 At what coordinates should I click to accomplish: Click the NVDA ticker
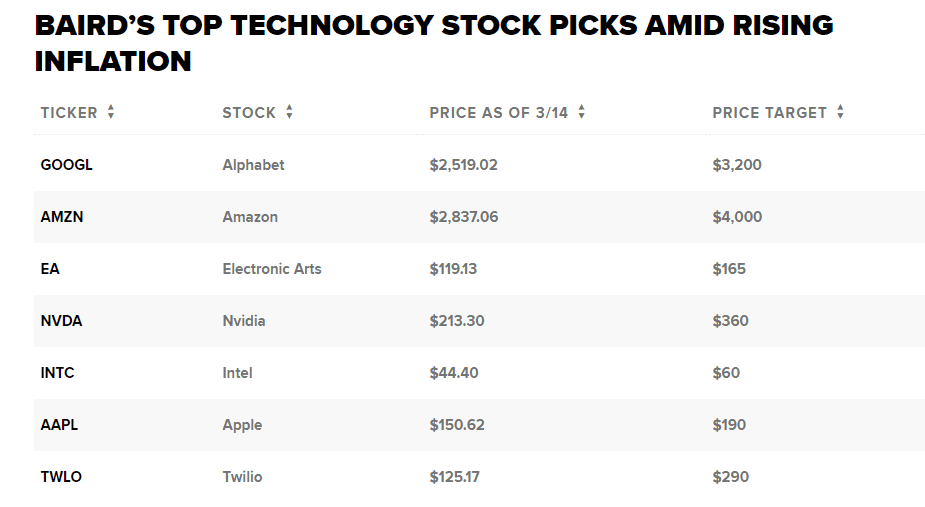click(x=61, y=321)
